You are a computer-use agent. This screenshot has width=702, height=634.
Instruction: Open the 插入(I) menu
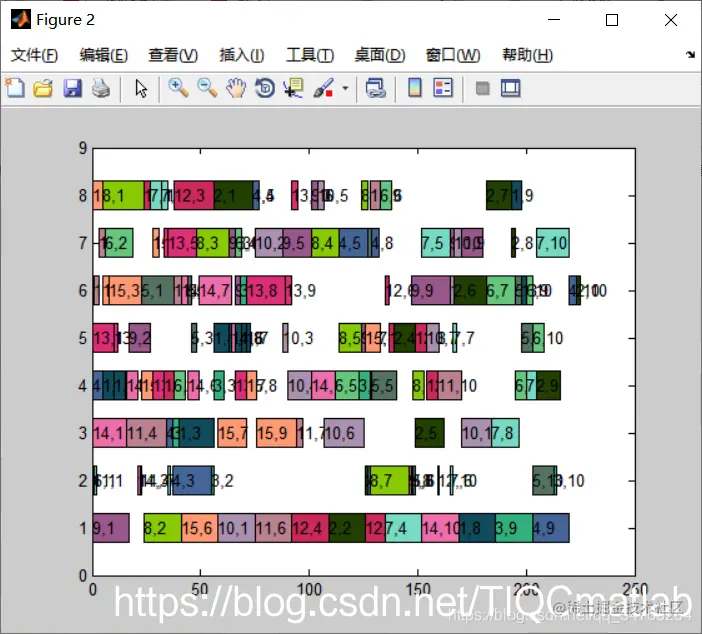[242, 55]
